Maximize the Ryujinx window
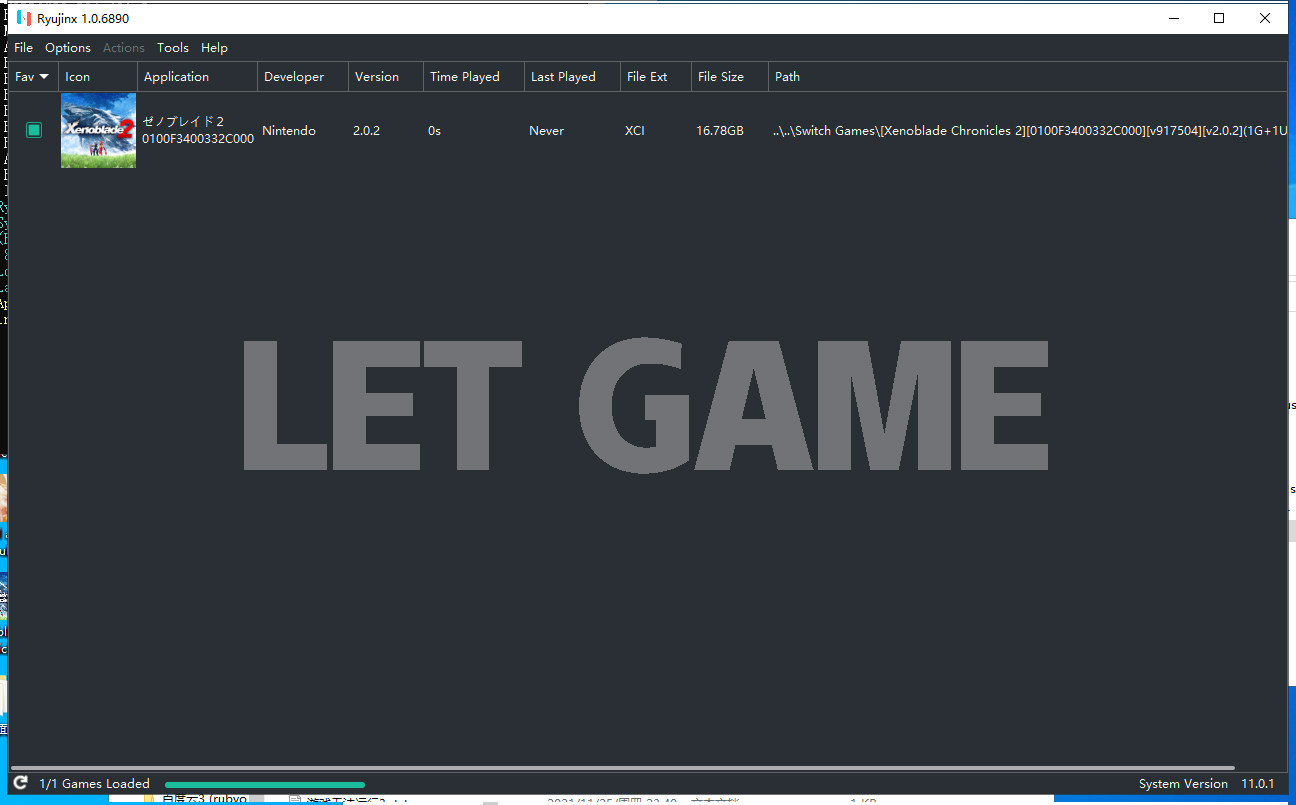Screen dimensions: 1296x805 (x=1219, y=18)
